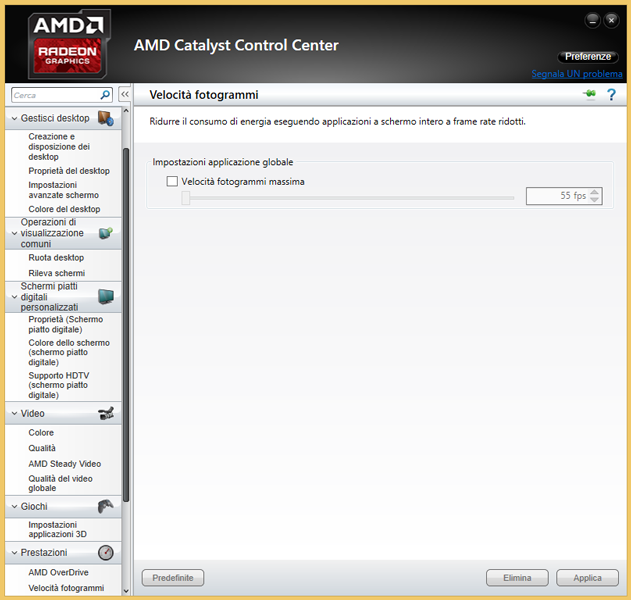Open Colore del desktop page
This screenshot has height=600, width=631.
pyautogui.click(x=64, y=209)
